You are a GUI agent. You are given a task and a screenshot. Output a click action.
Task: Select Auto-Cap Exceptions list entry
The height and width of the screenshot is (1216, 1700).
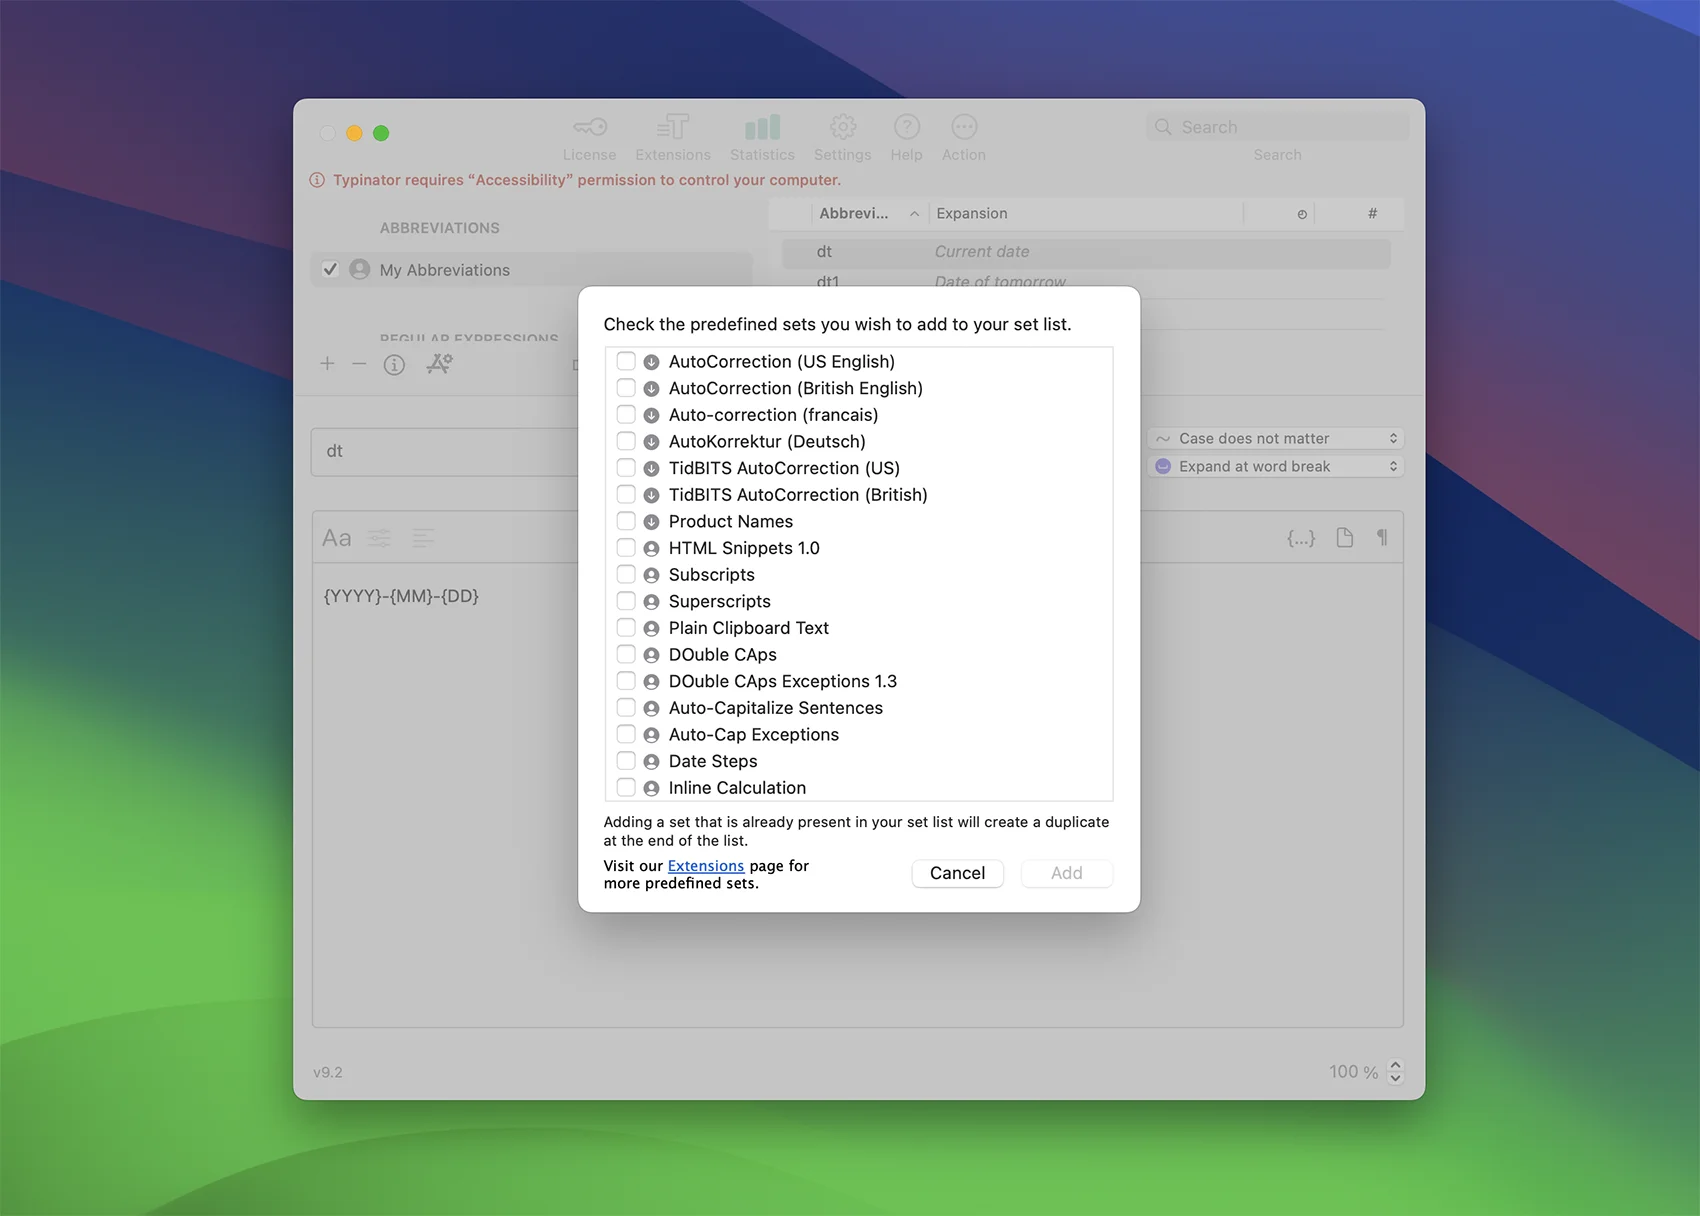pos(754,735)
